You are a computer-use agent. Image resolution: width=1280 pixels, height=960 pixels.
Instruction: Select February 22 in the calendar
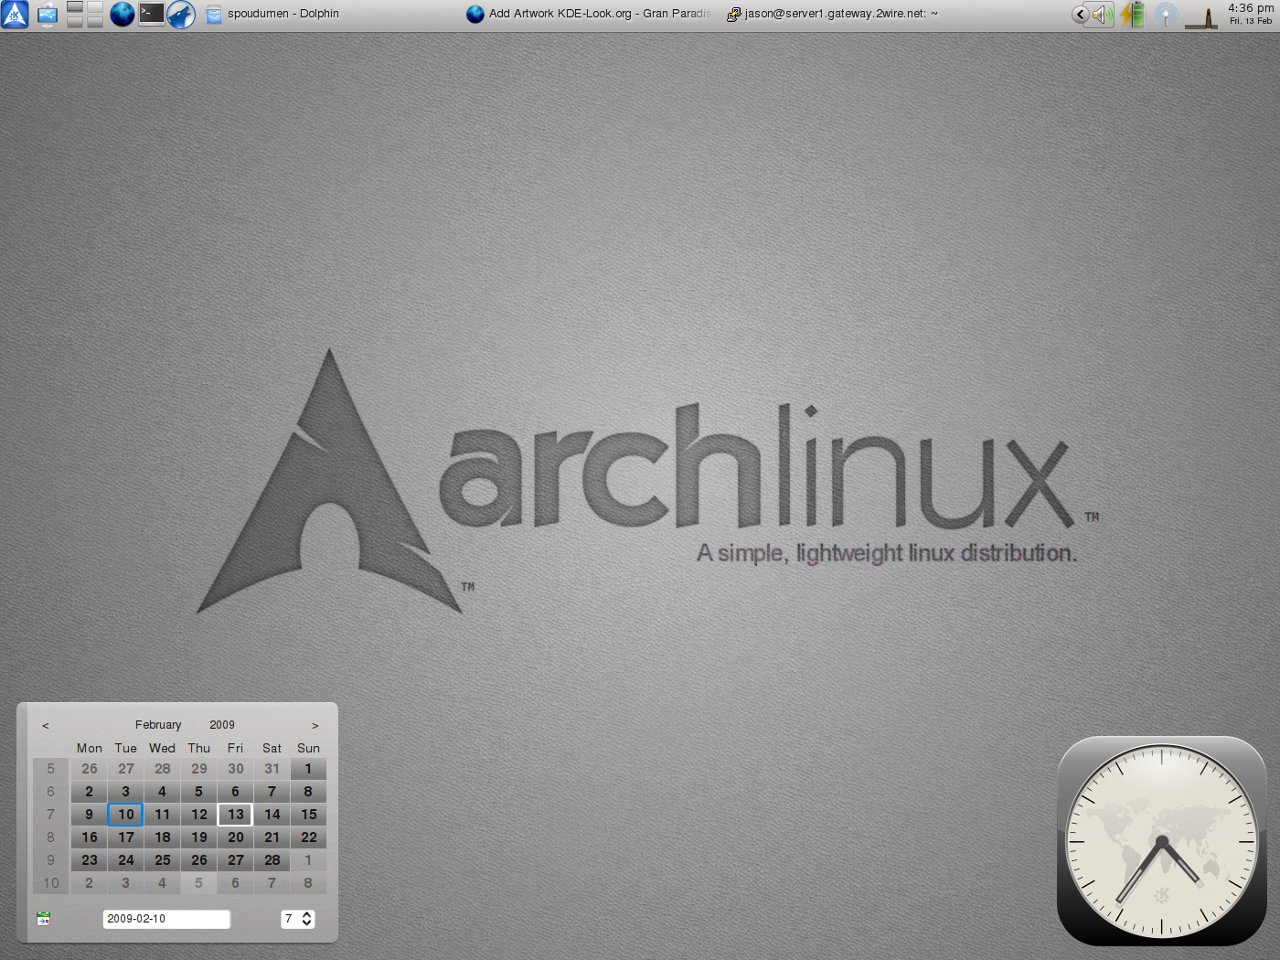(x=309, y=837)
